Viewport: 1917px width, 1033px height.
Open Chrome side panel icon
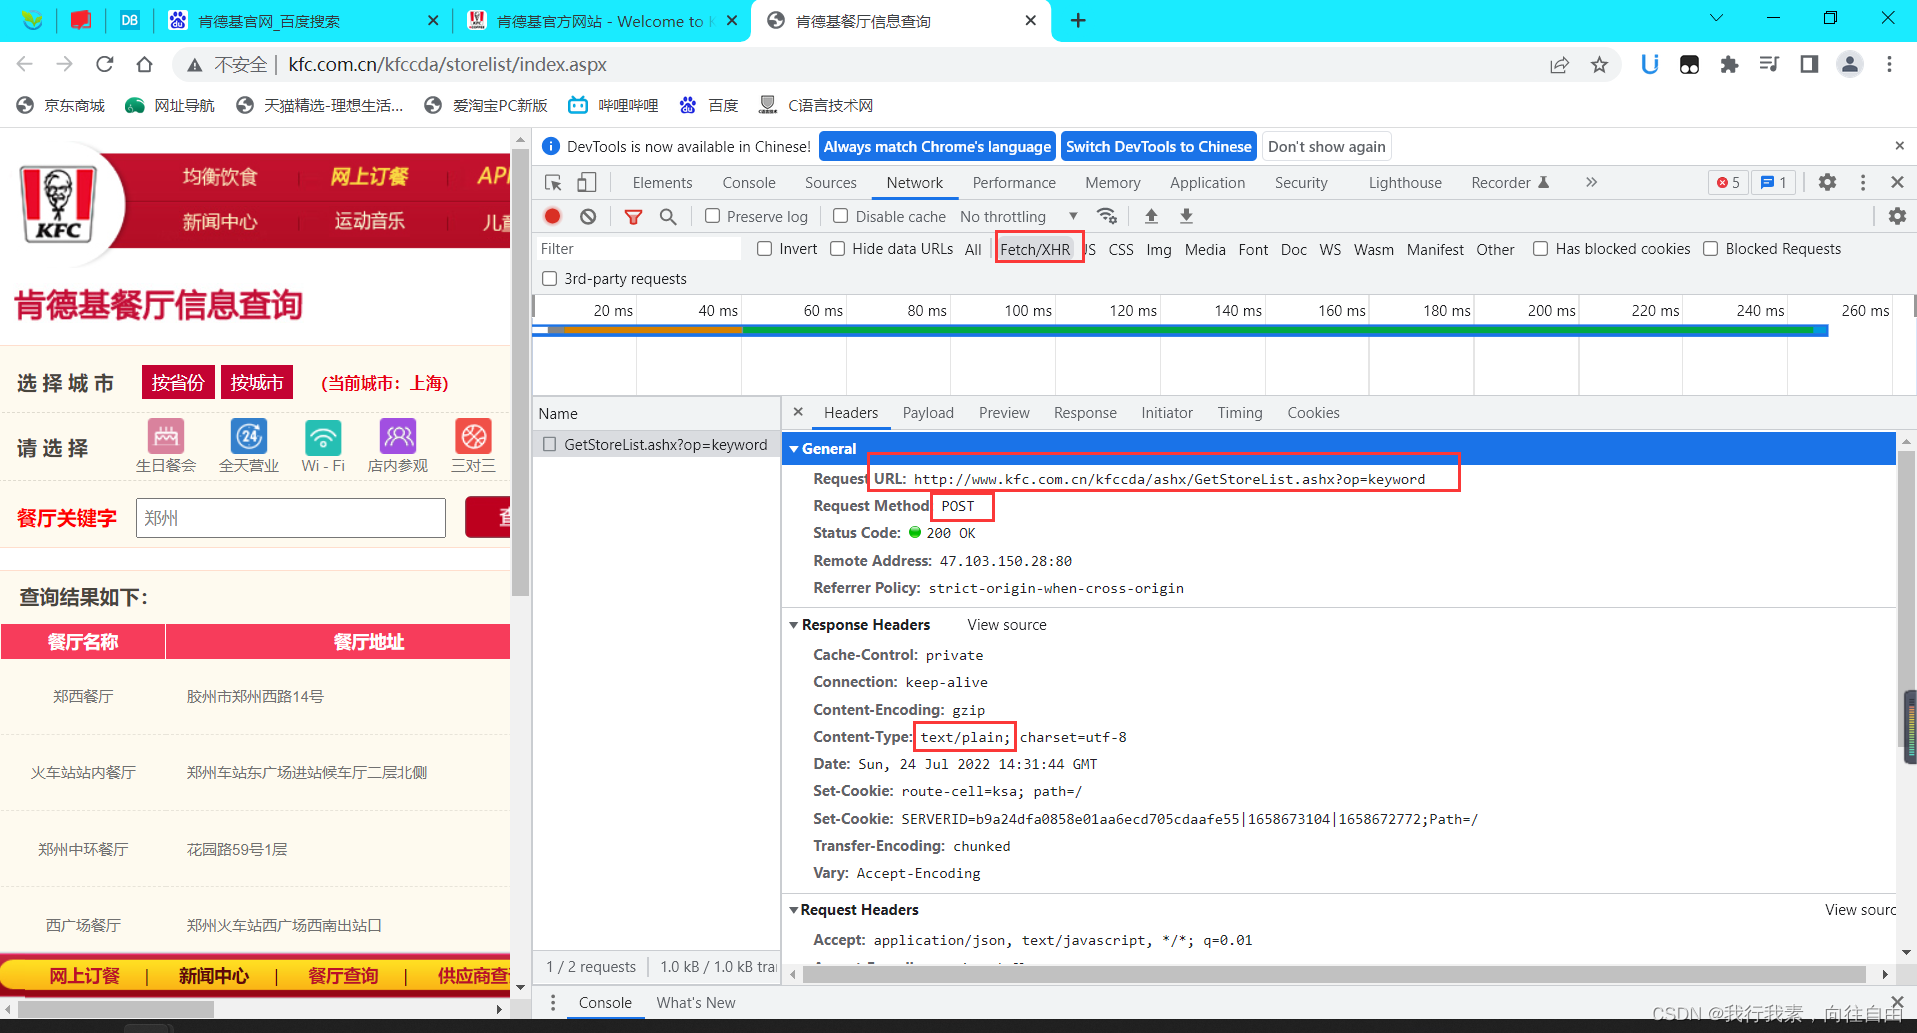[1809, 65]
